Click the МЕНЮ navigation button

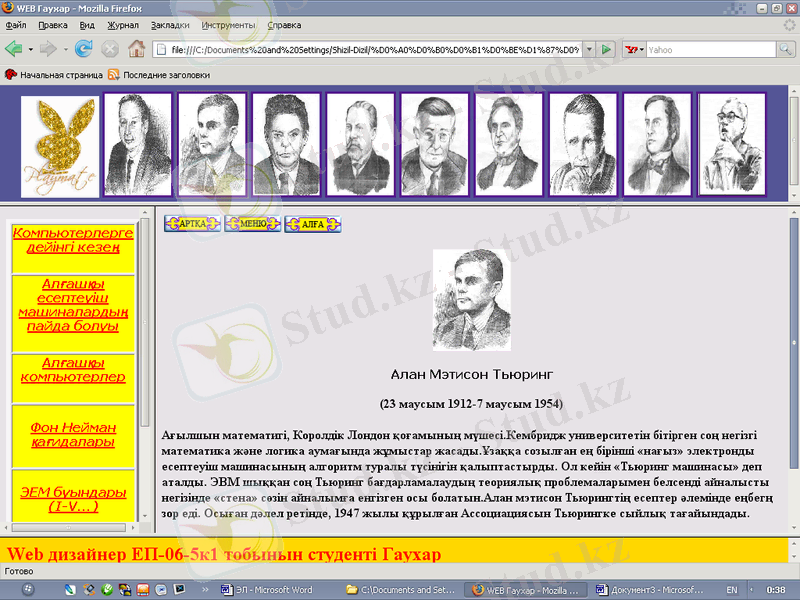pos(253,223)
